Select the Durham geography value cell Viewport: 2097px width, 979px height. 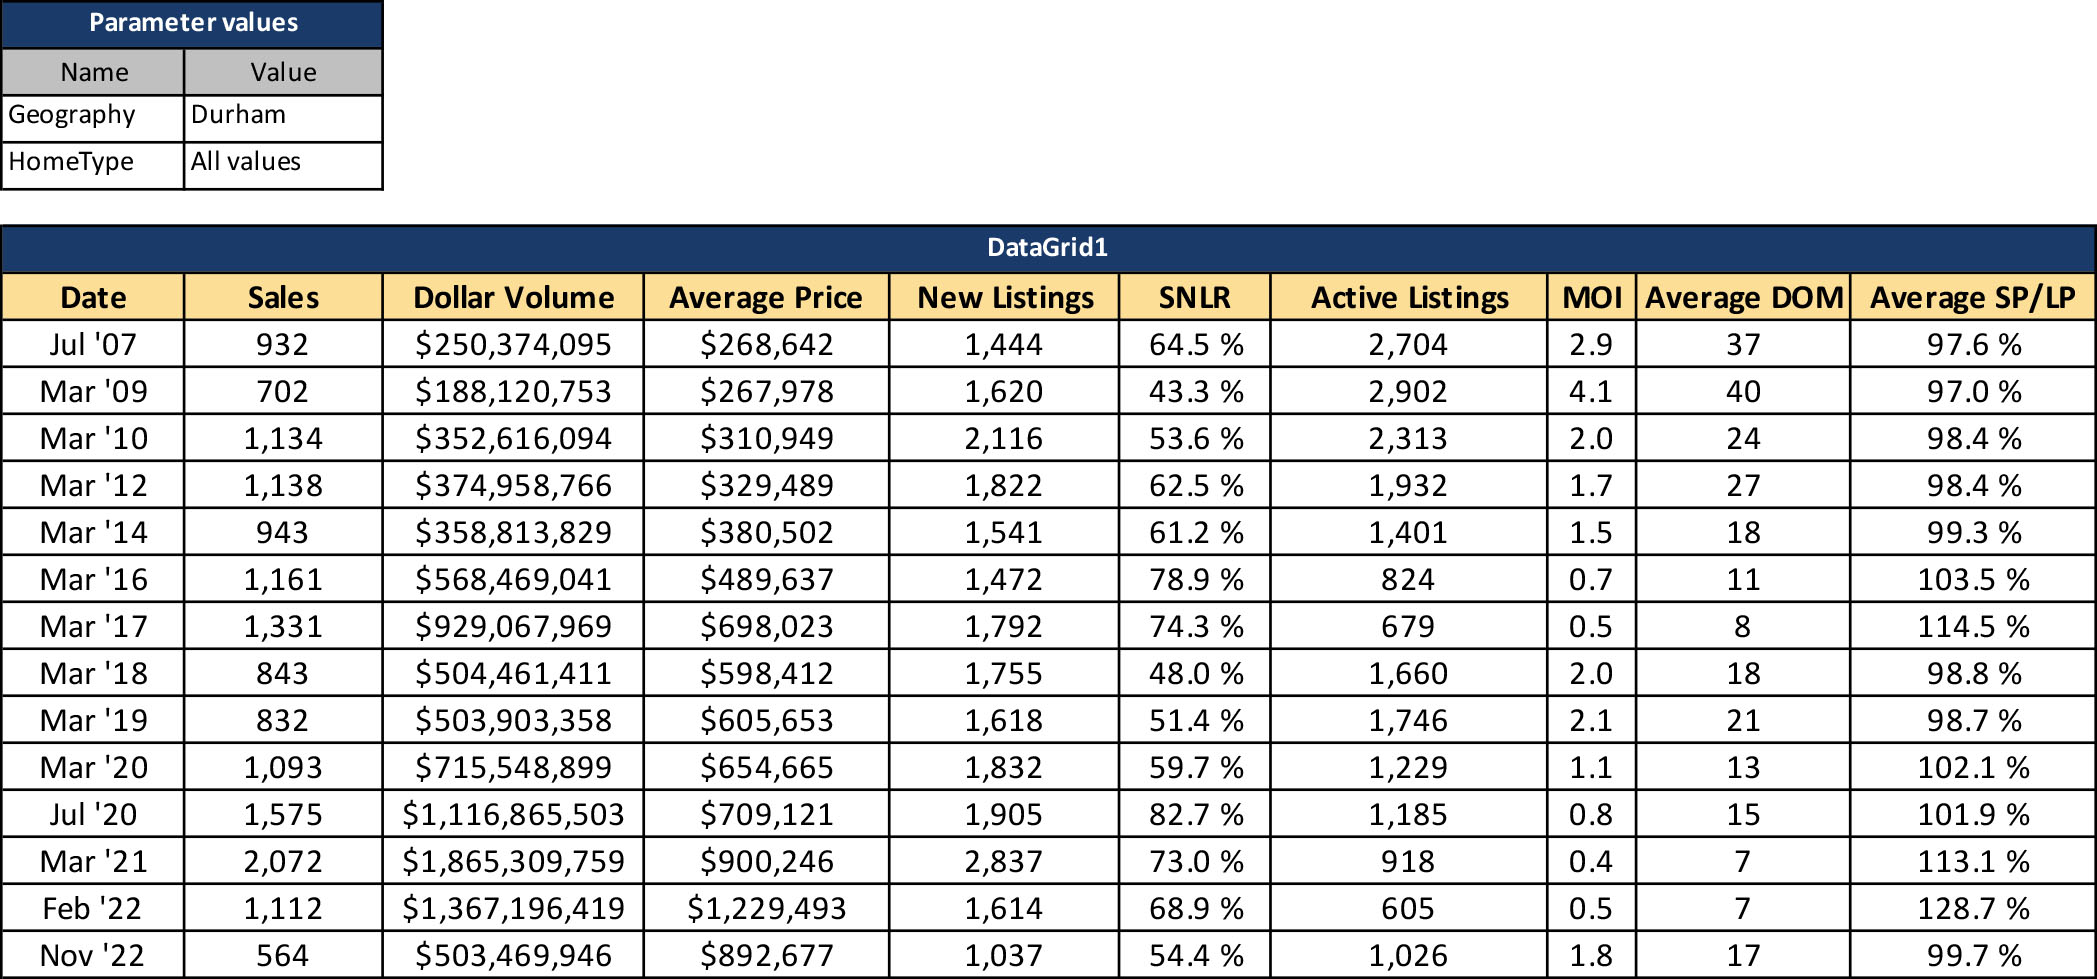tap(283, 116)
